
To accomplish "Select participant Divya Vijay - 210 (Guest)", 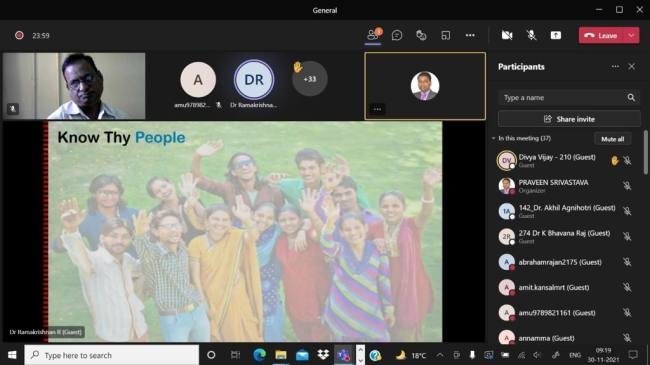I will (x=566, y=161).
